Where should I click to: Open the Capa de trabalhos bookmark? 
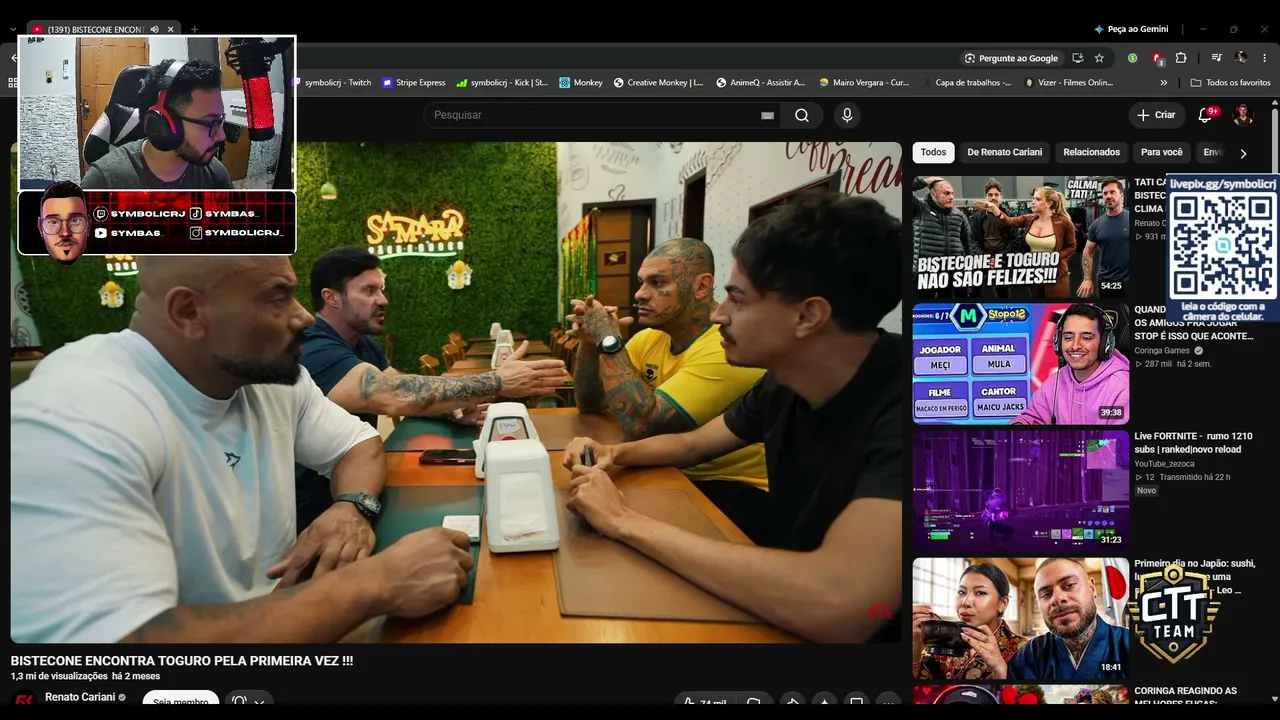[966, 83]
